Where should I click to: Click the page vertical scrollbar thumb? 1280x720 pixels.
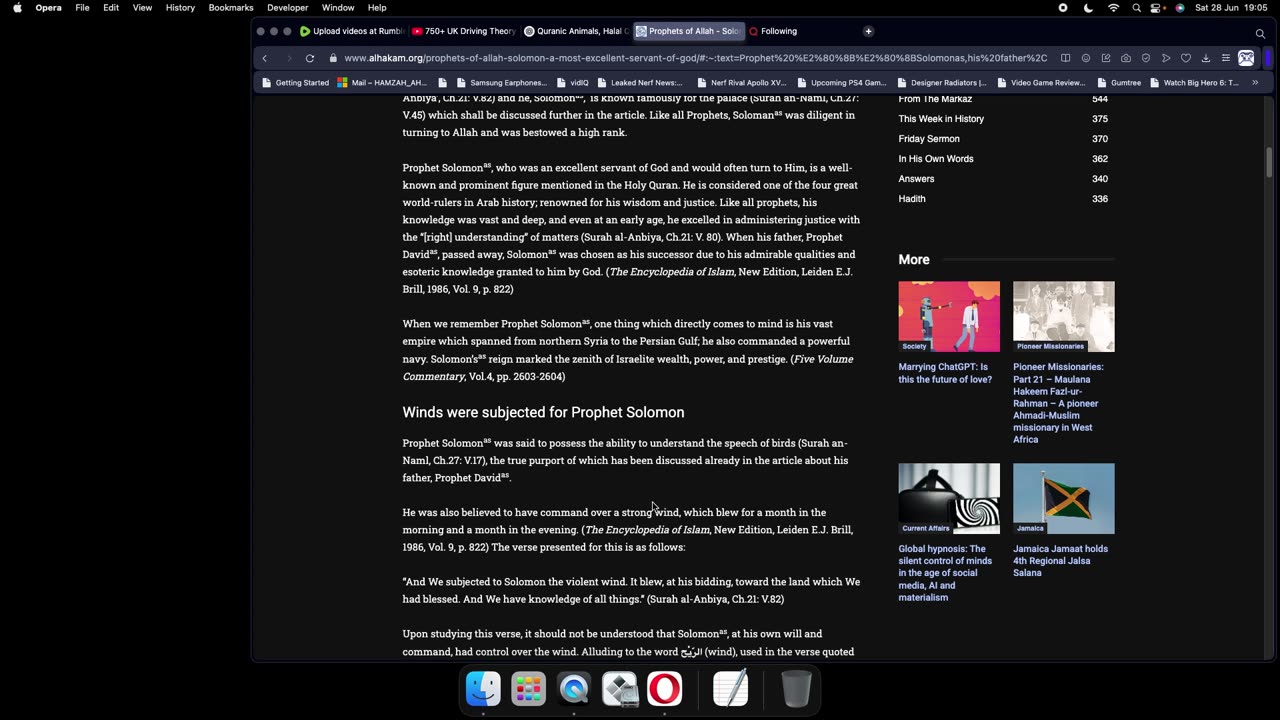(x=1270, y=162)
